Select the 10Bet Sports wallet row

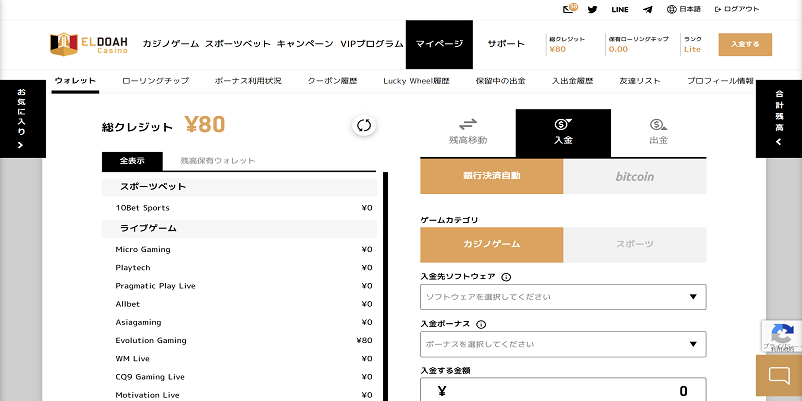239,208
